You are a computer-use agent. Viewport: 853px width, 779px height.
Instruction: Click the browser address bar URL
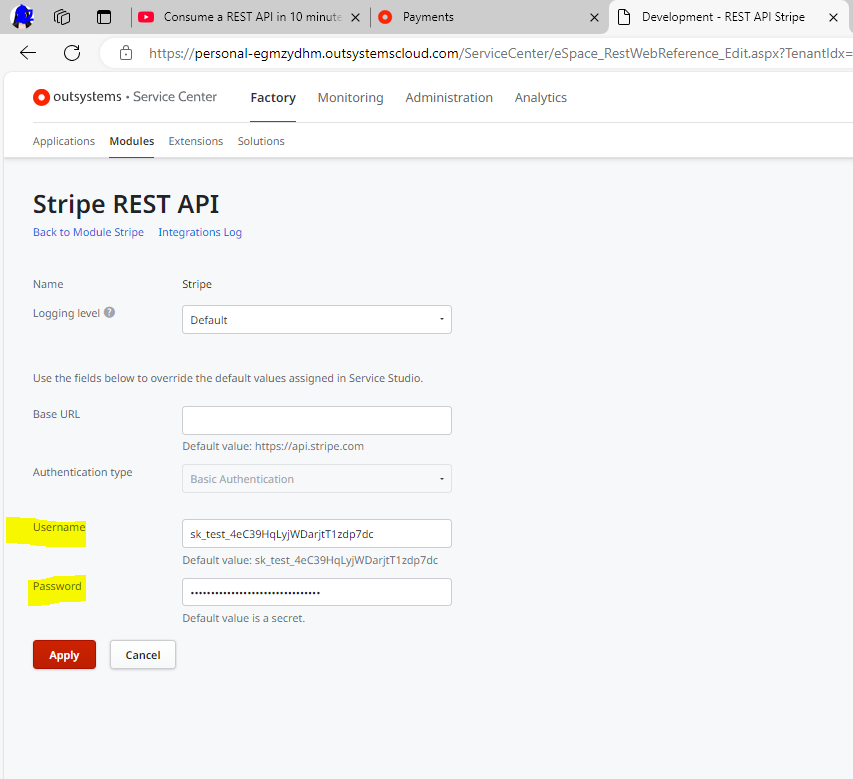(x=500, y=53)
